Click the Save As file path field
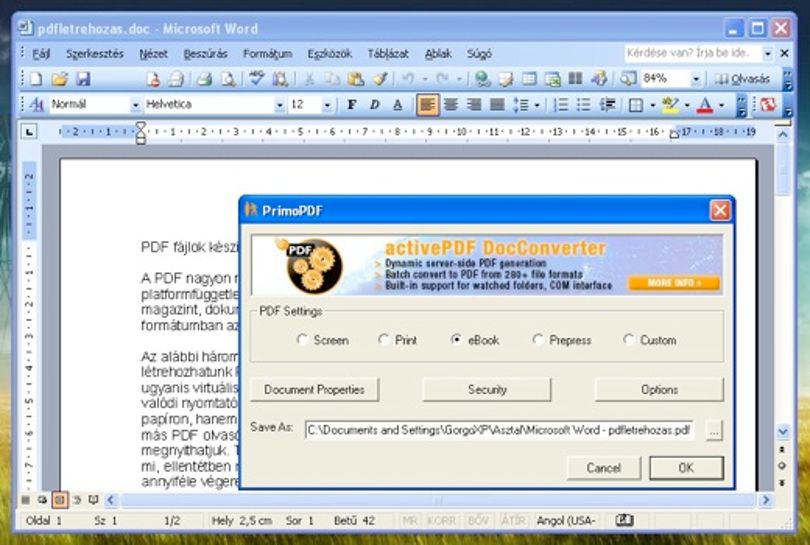The height and width of the screenshot is (545, 810). click(x=500, y=430)
